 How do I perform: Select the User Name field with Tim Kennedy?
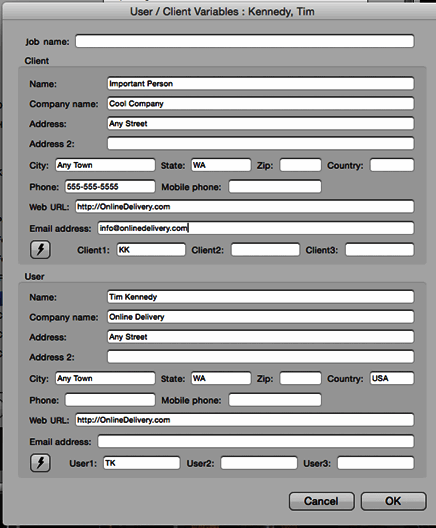[x=261, y=297]
